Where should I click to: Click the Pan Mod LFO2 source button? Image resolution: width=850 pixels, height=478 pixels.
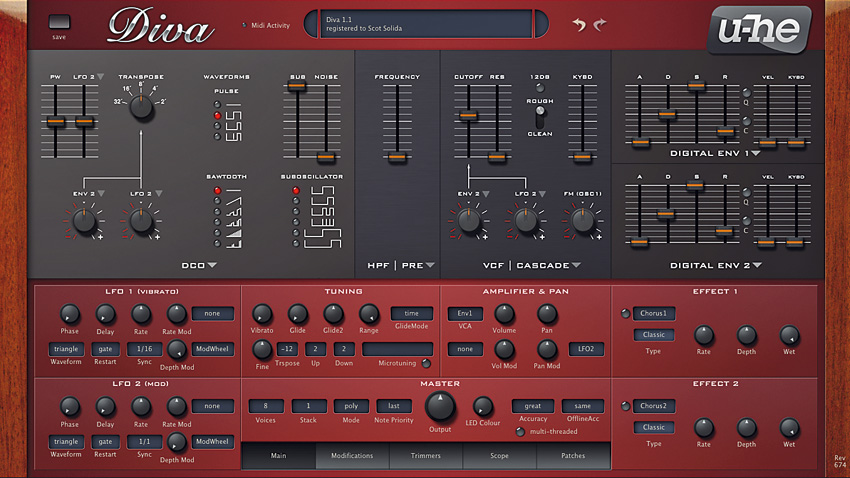[586, 349]
